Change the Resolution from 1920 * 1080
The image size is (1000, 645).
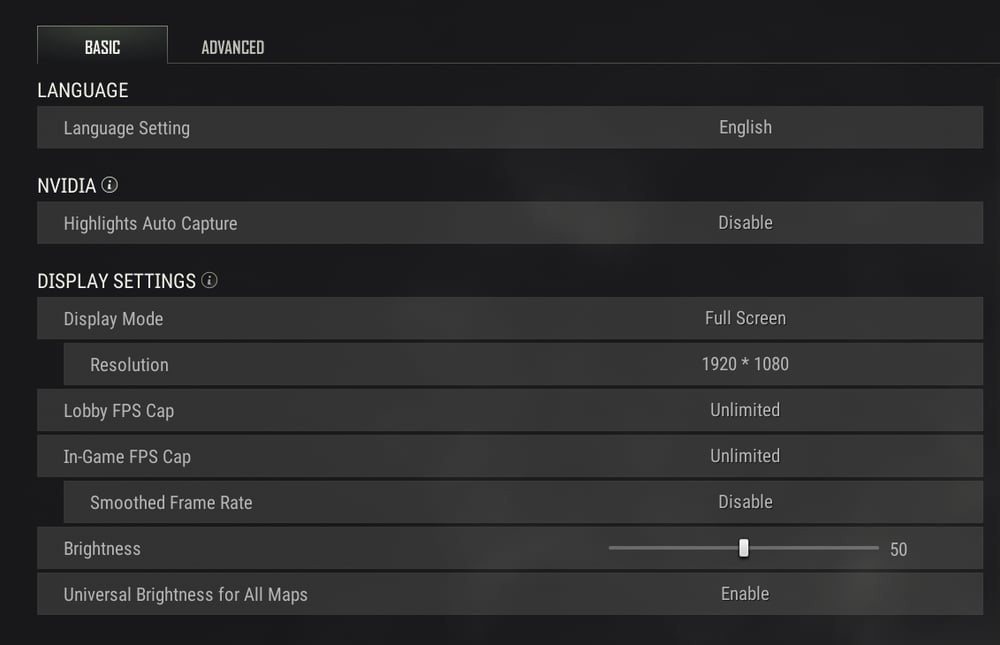click(745, 364)
